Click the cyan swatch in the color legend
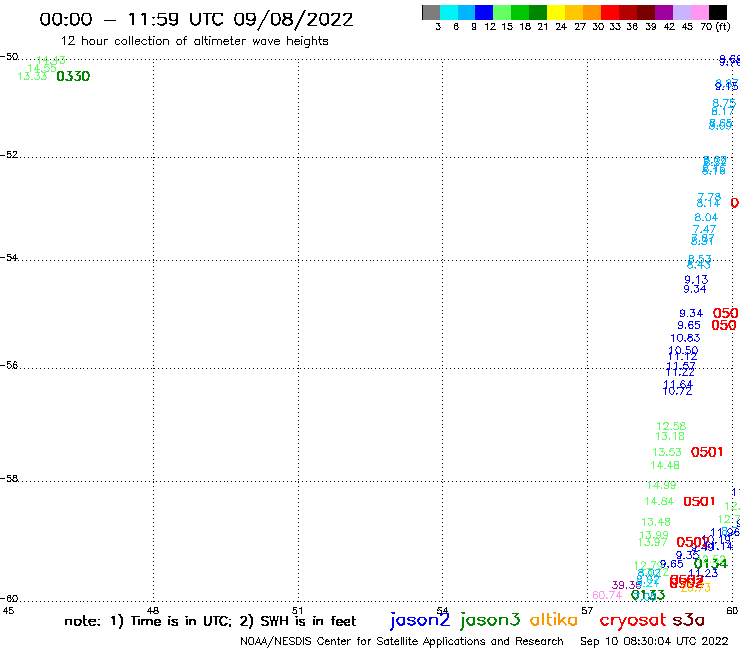Screen dimensions: 740x650 point(449,12)
